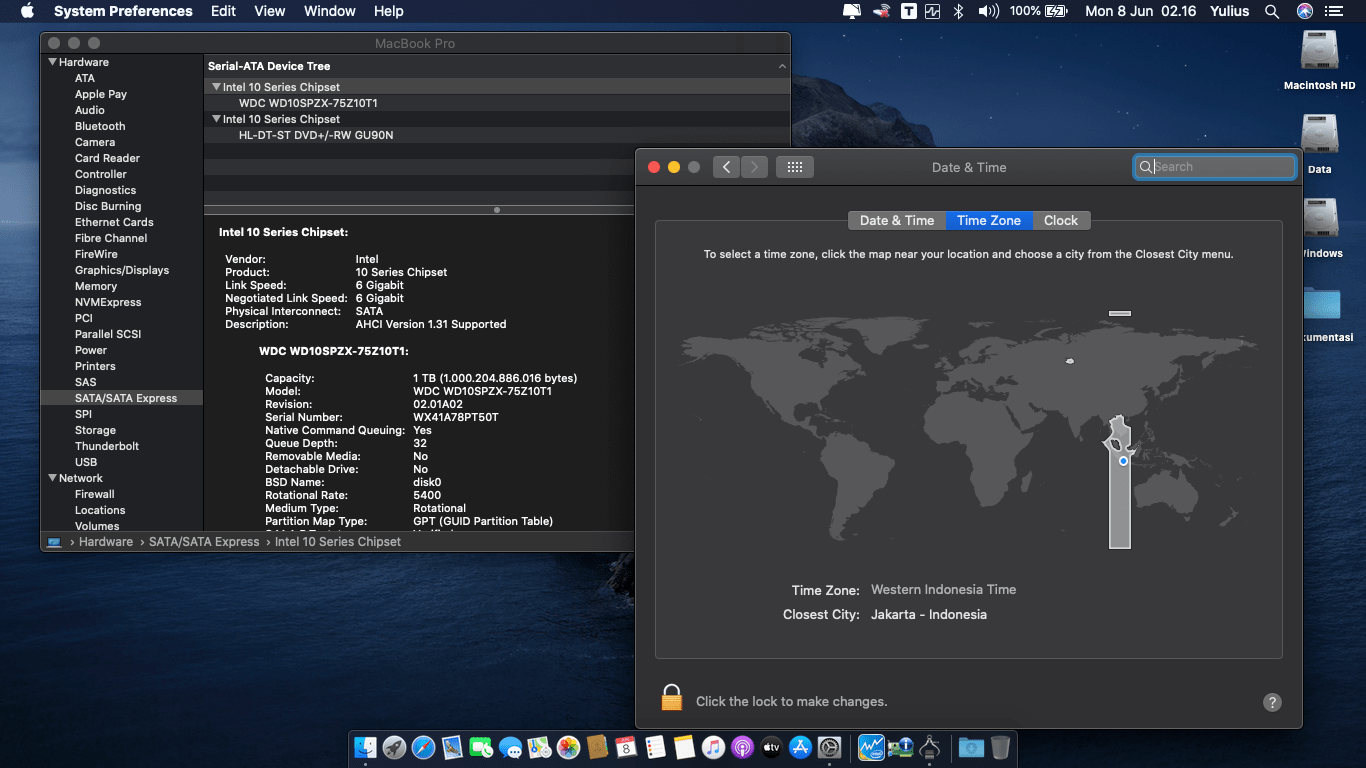This screenshot has width=1366, height=768.
Task: Open the Help menu
Action: (x=389, y=11)
